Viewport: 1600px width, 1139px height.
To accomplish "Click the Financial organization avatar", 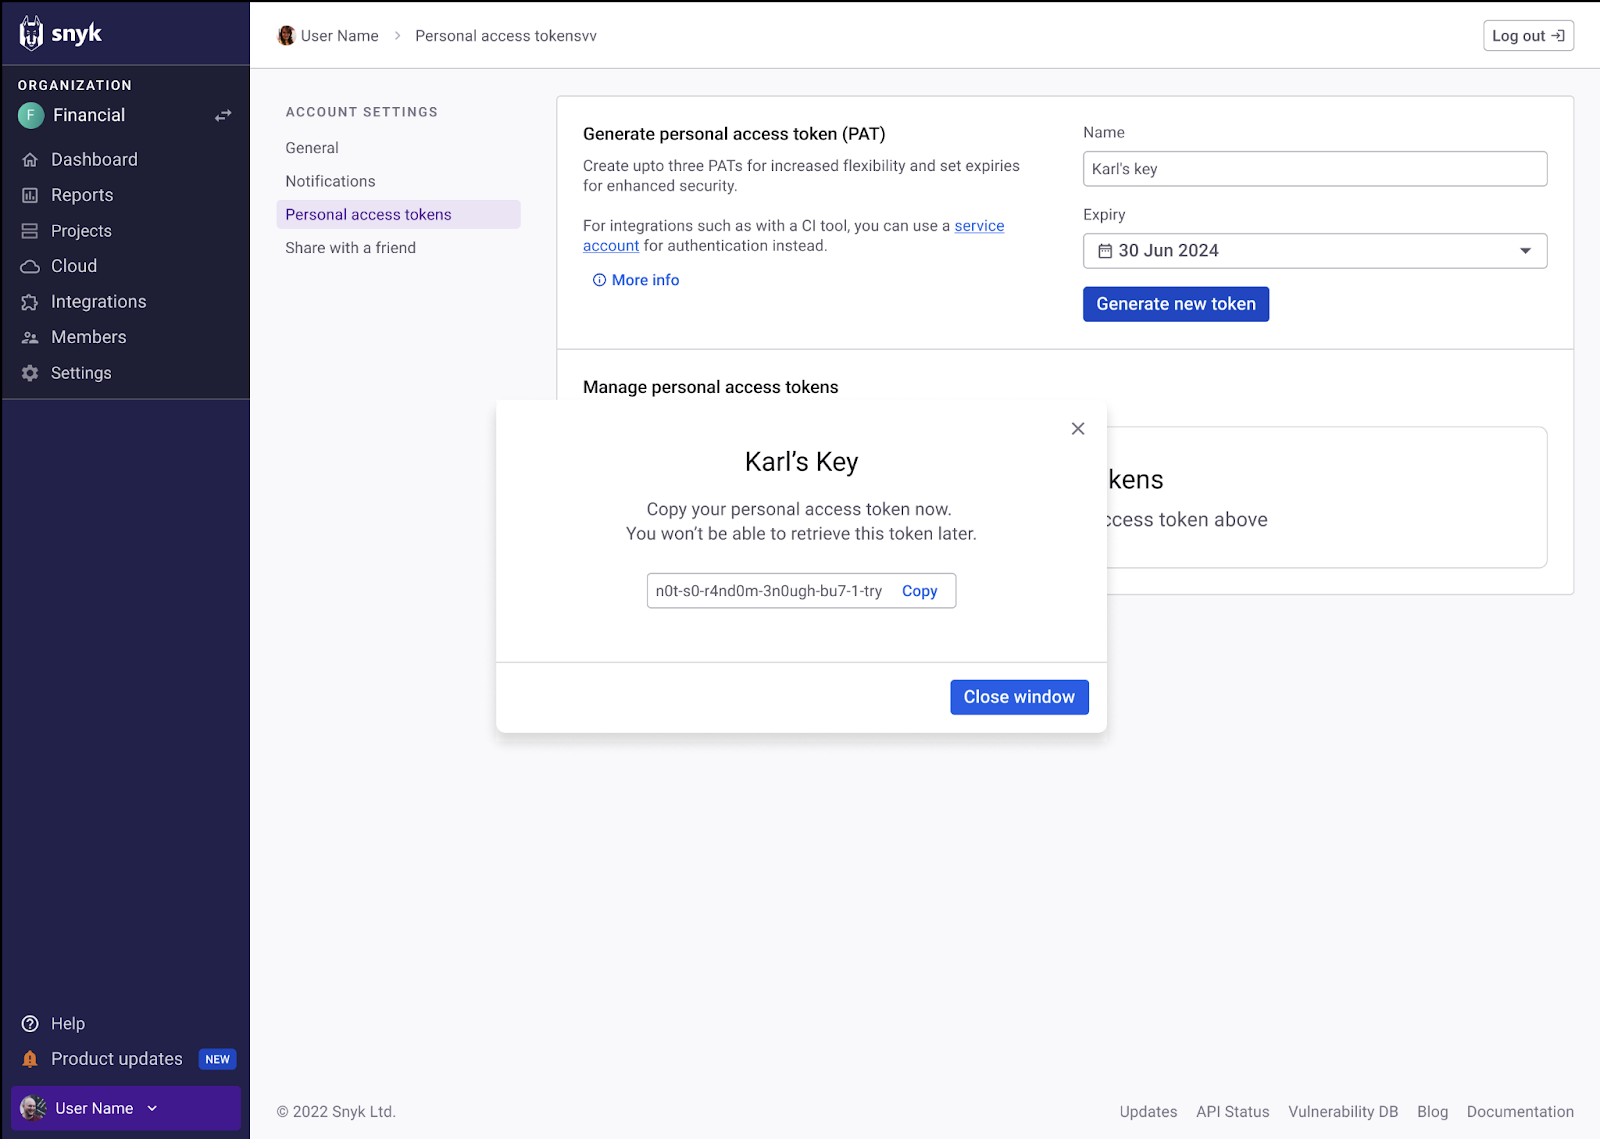I will (31, 115).
